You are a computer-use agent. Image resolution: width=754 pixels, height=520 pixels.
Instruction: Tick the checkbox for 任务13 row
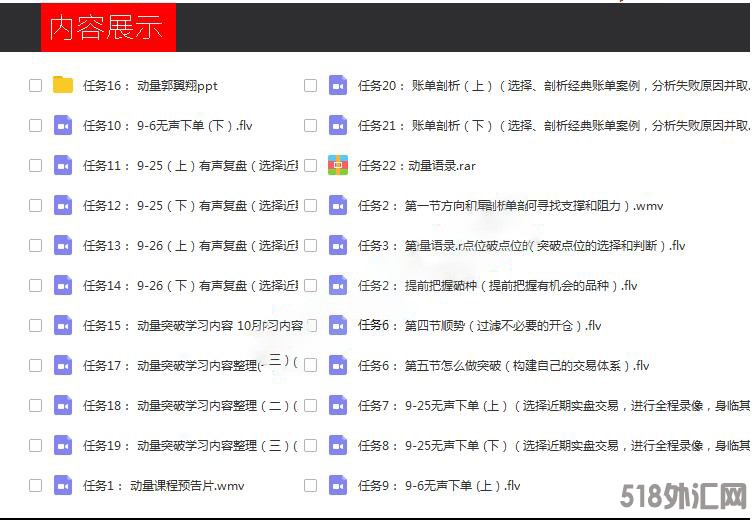coord(35,245)
